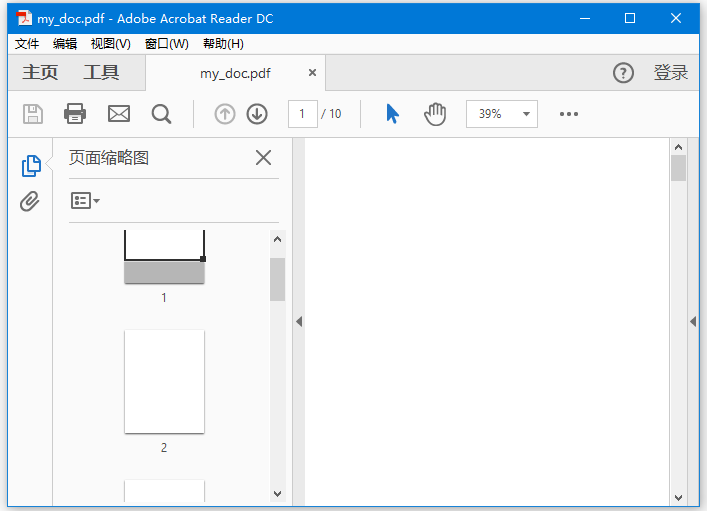Open zoom level dropdown arrow
The height and width of the screenshot is (511, 707).
click(526, 114)
